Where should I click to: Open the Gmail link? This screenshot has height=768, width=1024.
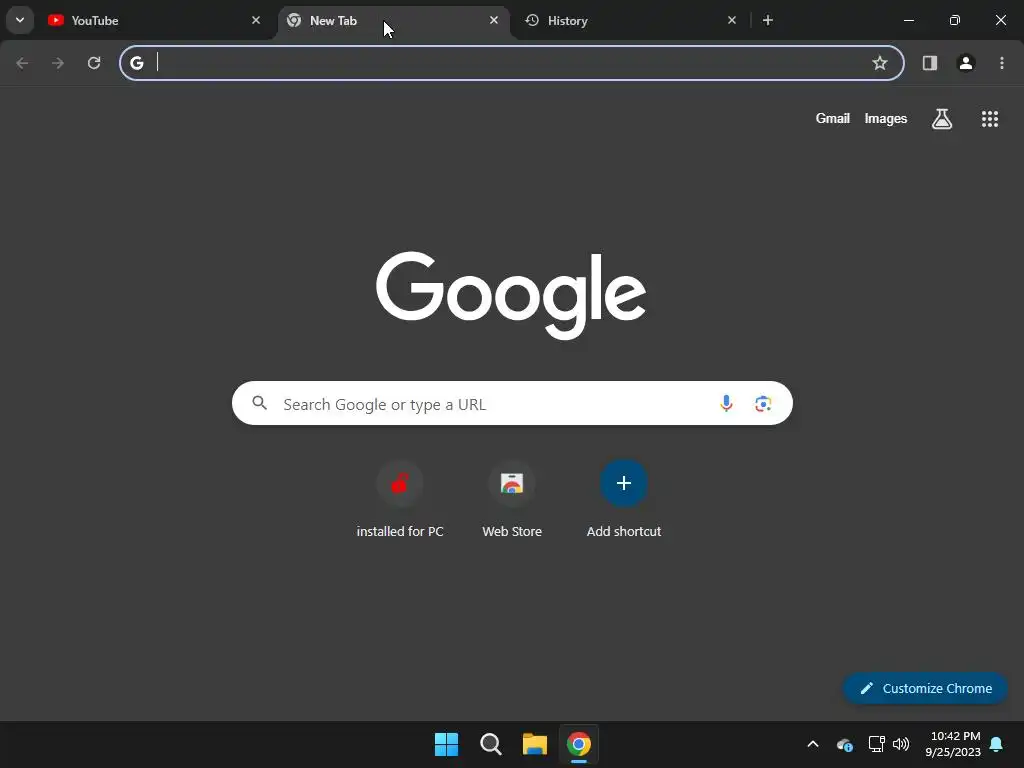pyautogui.click(x=833, y=118)
